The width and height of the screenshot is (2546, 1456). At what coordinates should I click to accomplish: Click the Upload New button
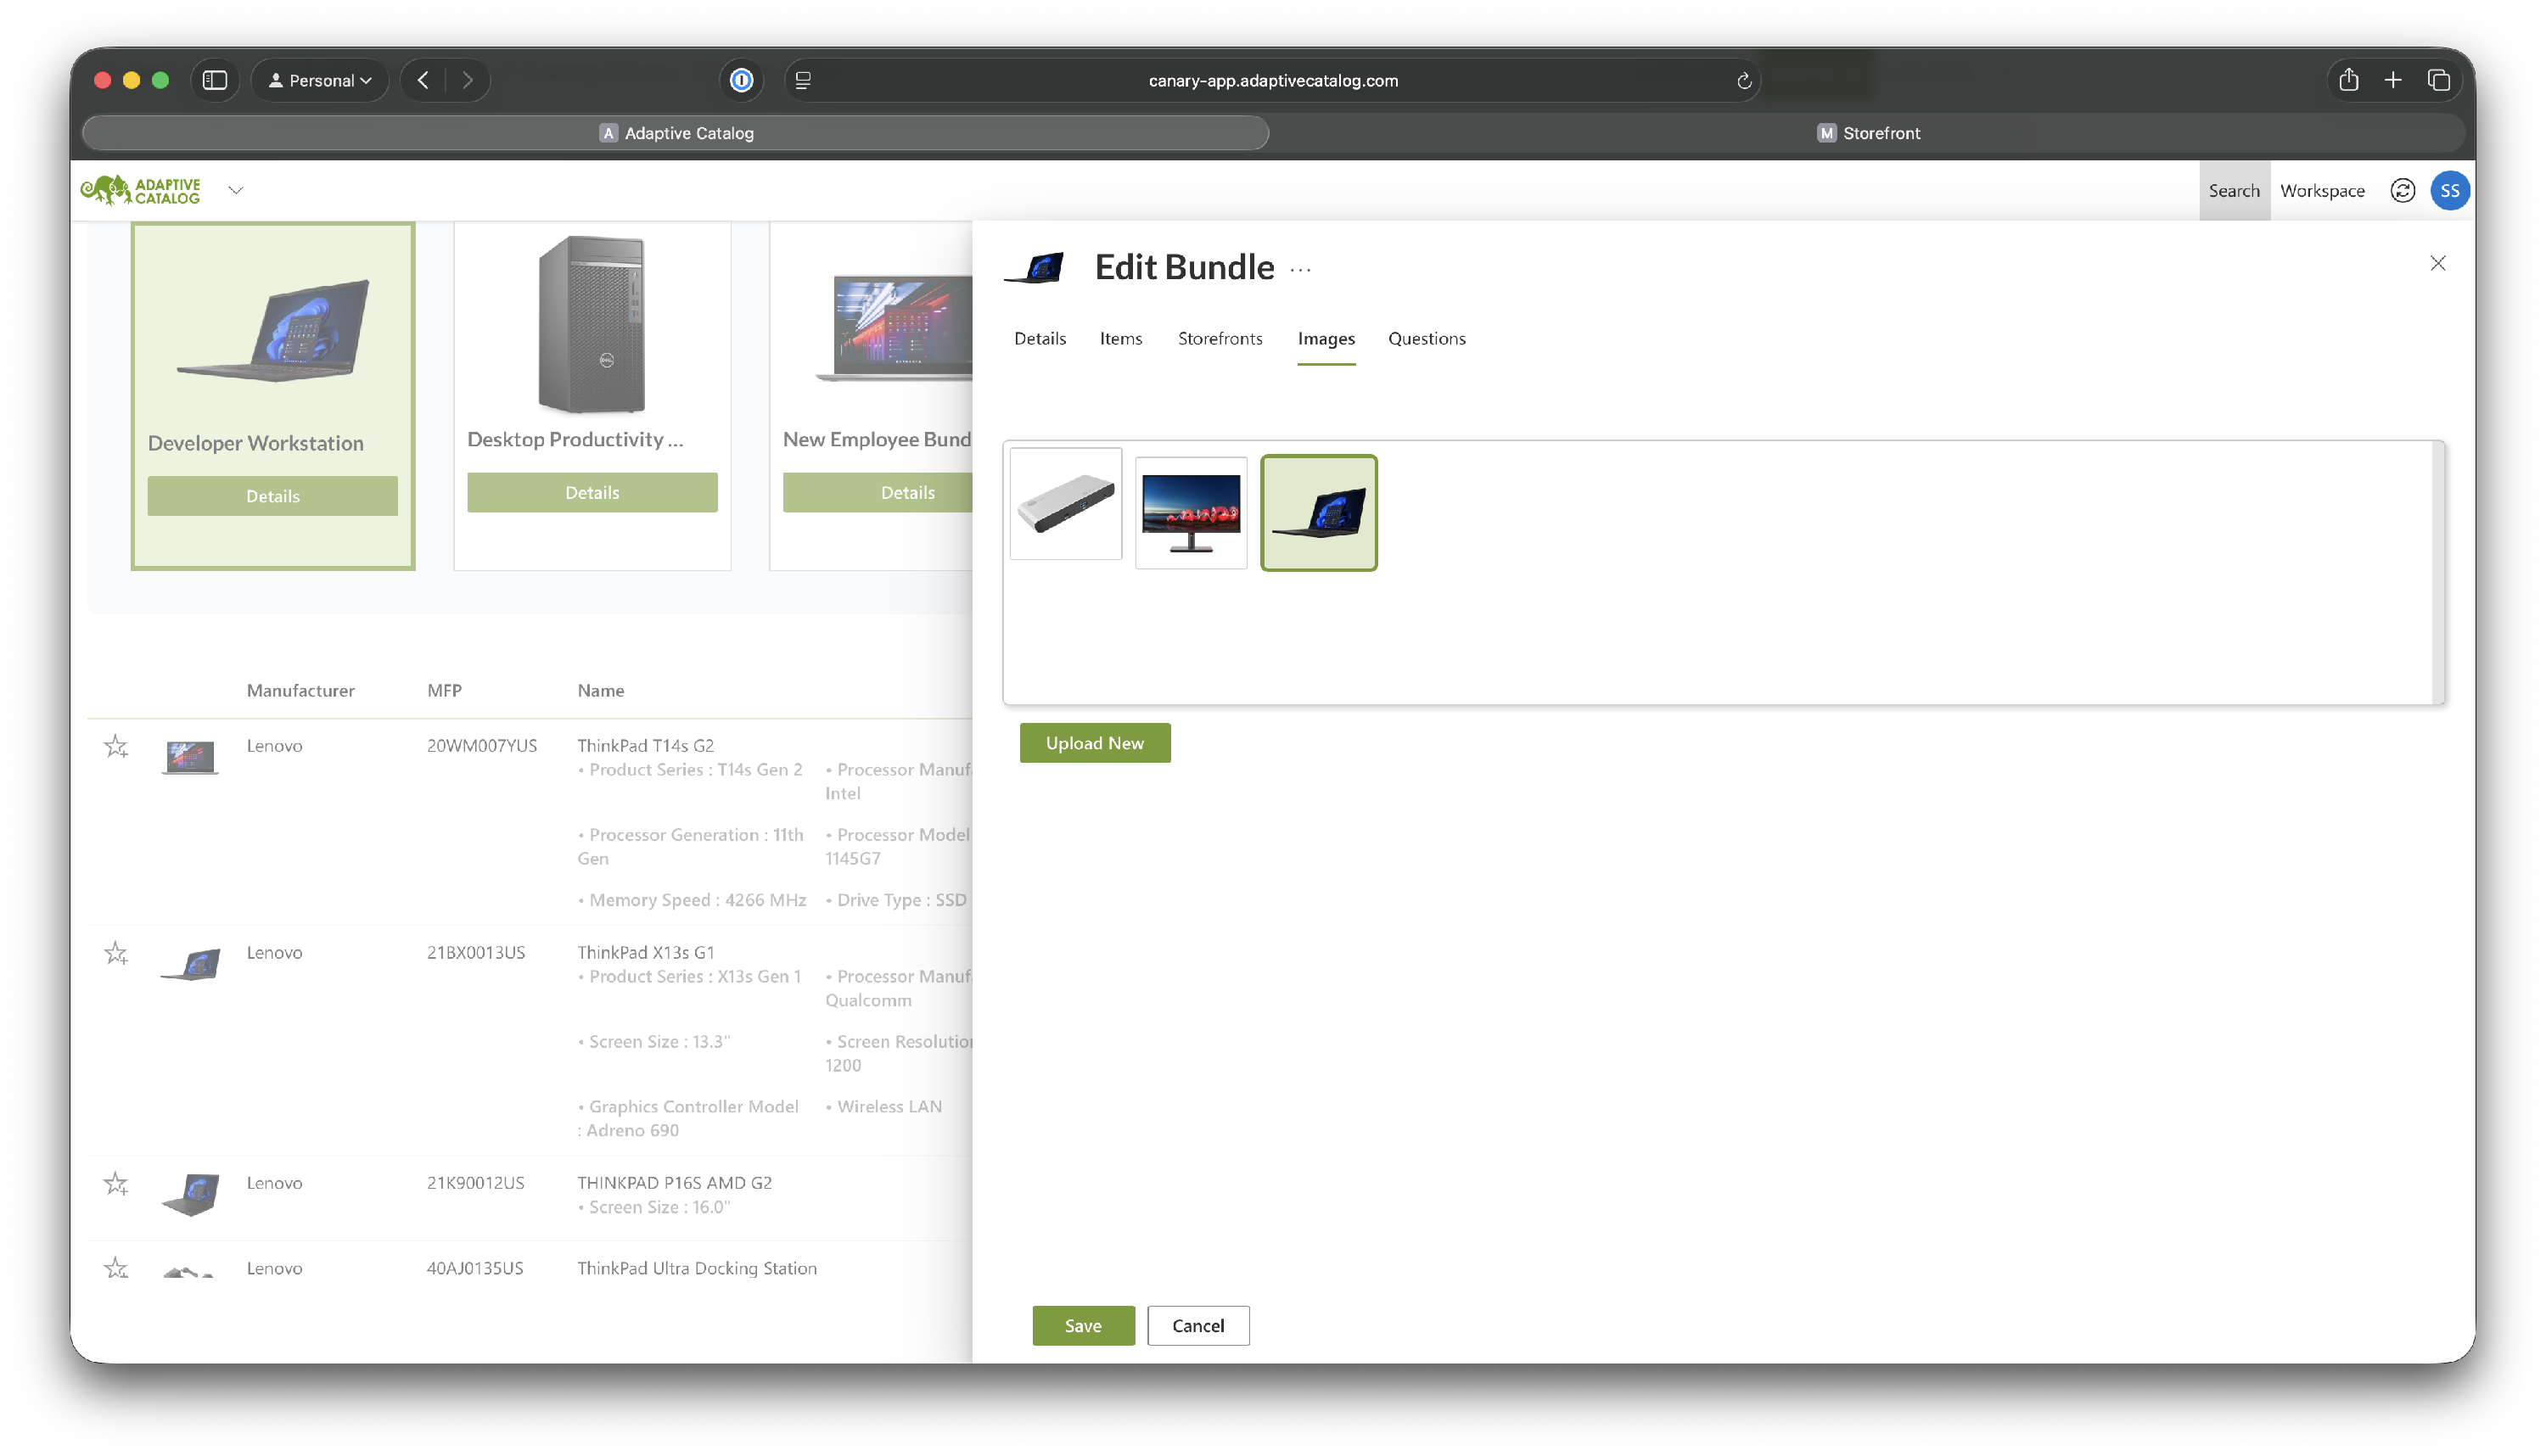(x=1094, y=743)
